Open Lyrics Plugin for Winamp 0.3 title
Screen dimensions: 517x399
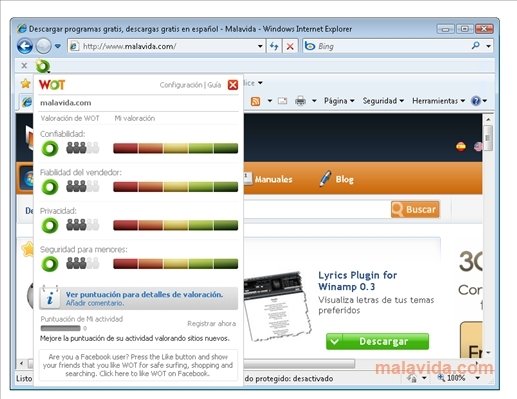pyautogui.click(x=358, y=281)
